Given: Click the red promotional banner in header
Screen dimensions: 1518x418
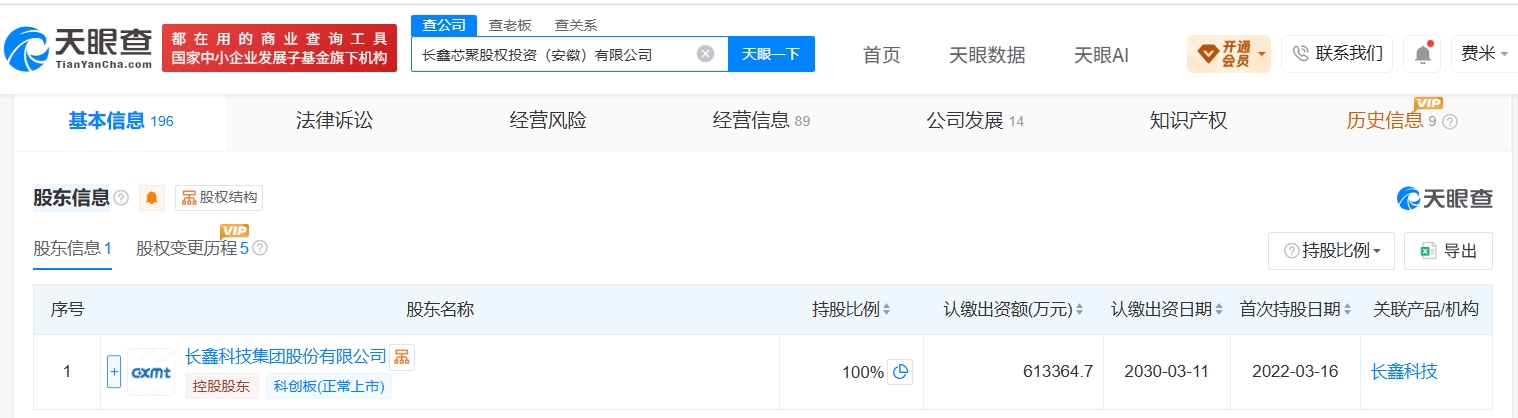Looking at the screenshot, I should [x=279, y=48].
